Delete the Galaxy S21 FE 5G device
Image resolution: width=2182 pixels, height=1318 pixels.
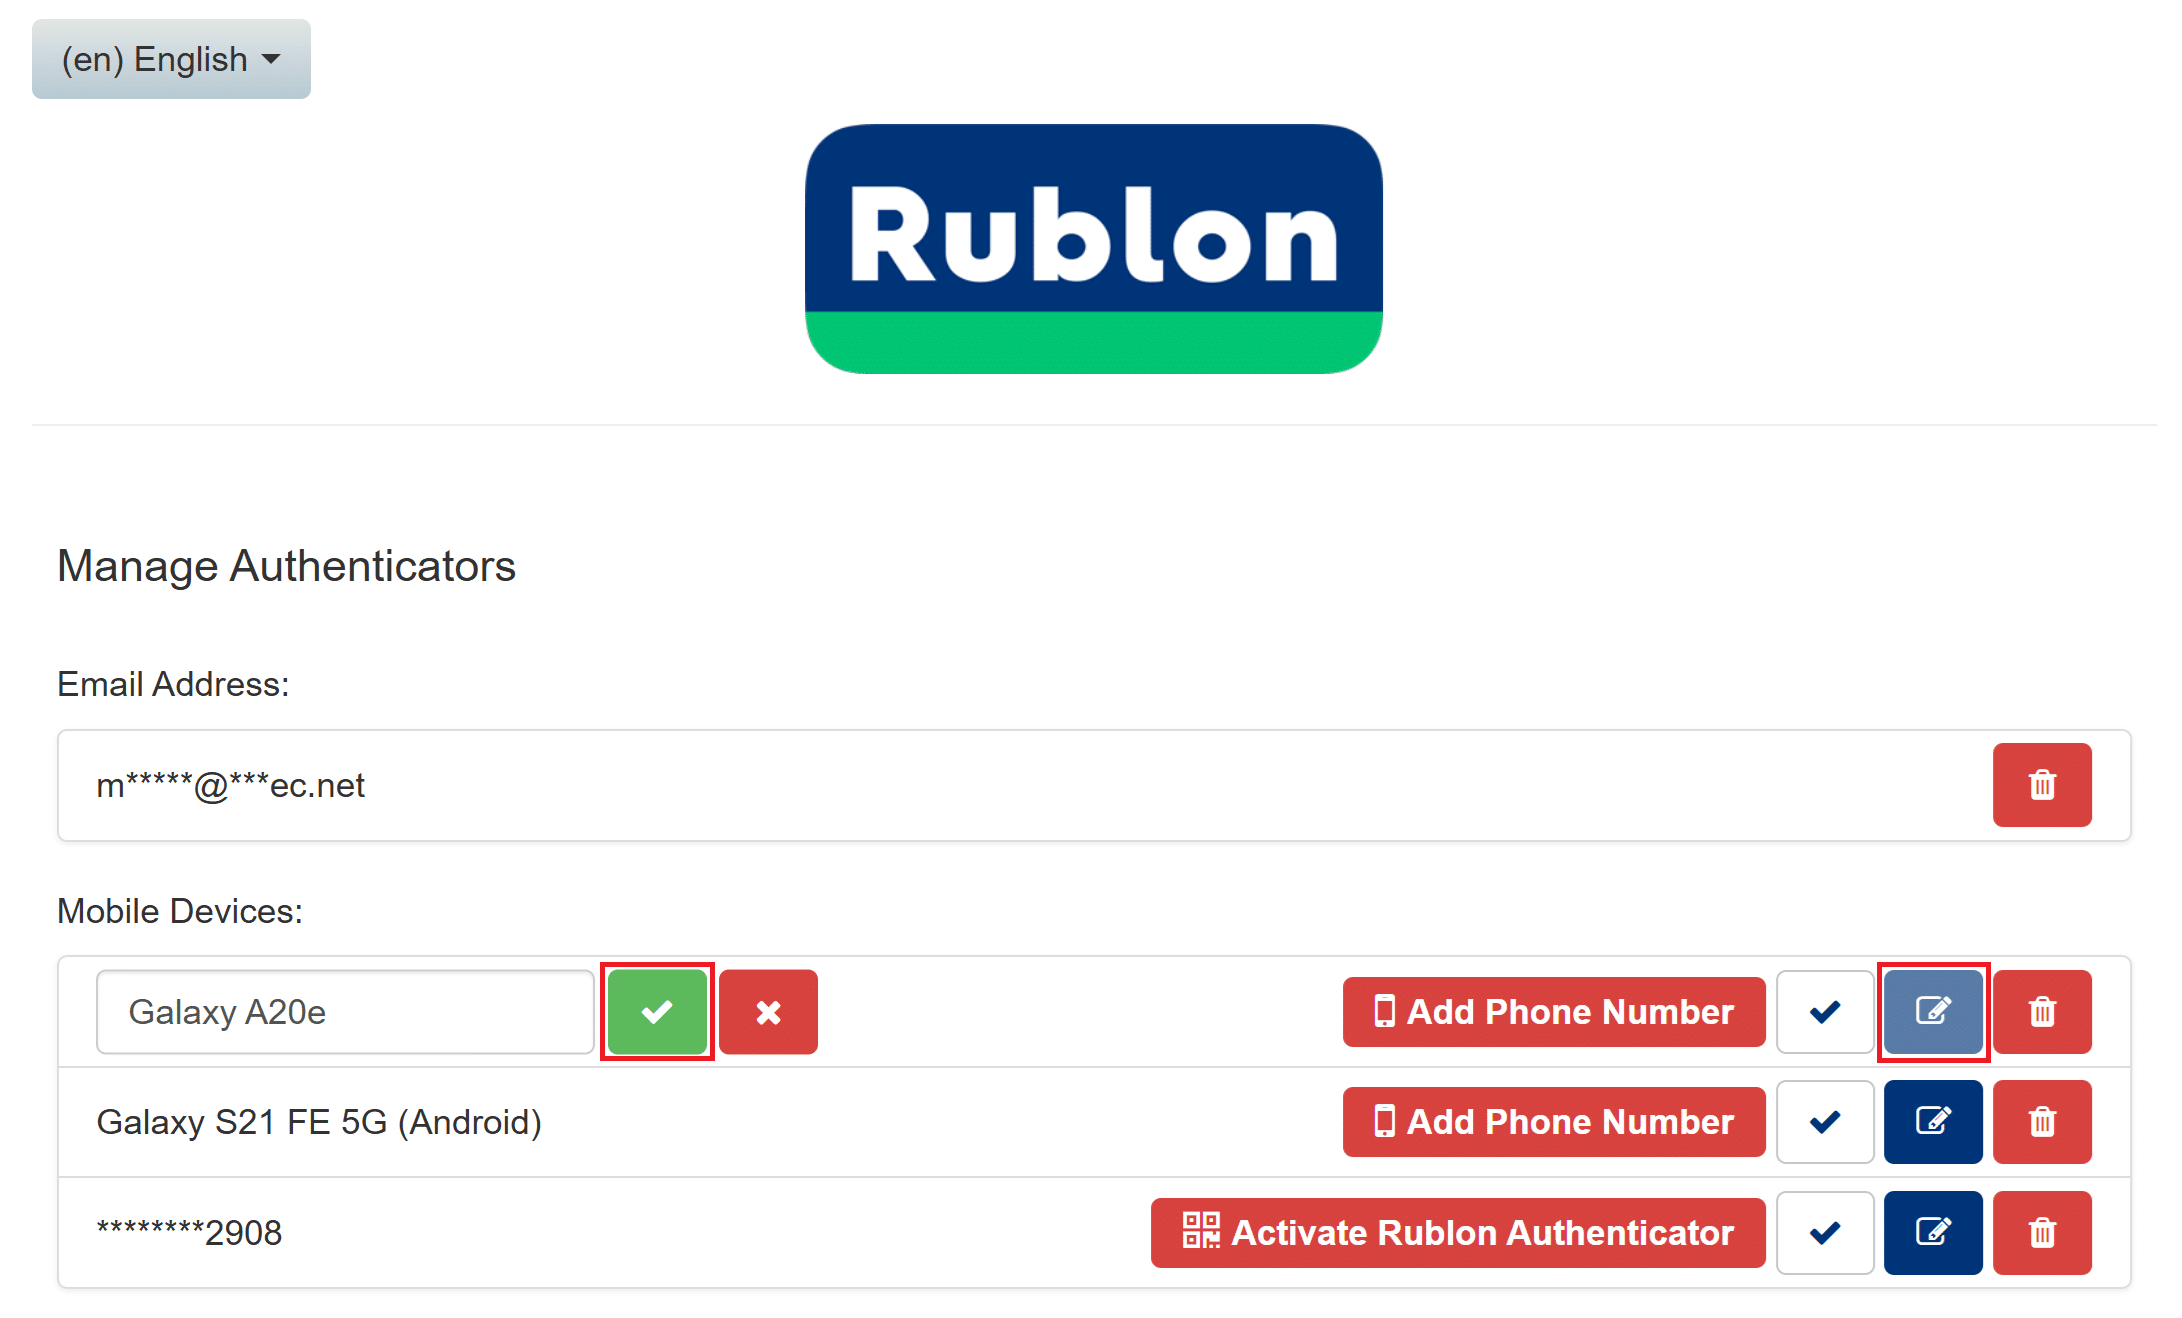2041,1122
